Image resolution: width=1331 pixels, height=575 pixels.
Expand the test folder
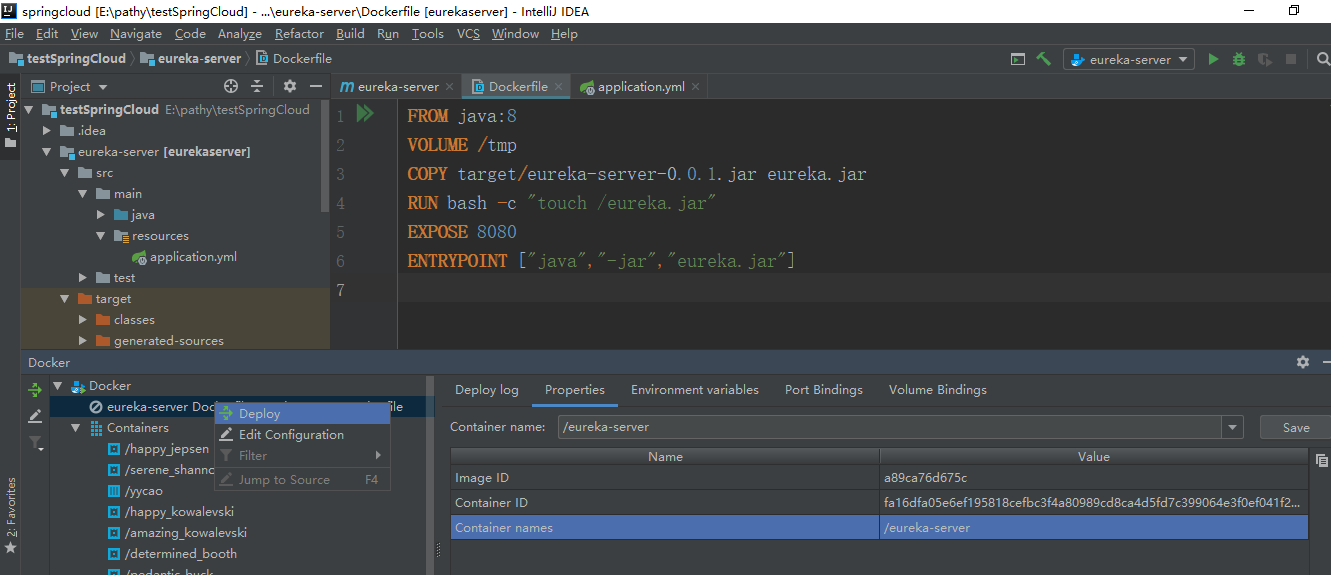tap(83, 278)
